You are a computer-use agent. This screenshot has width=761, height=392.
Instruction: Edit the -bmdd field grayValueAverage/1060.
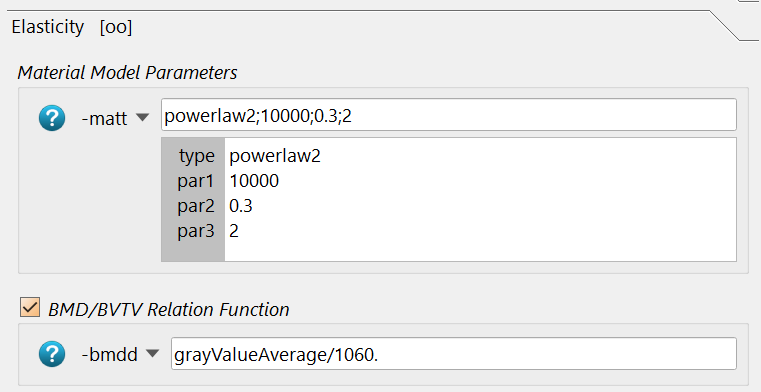(x=454, y=354)
